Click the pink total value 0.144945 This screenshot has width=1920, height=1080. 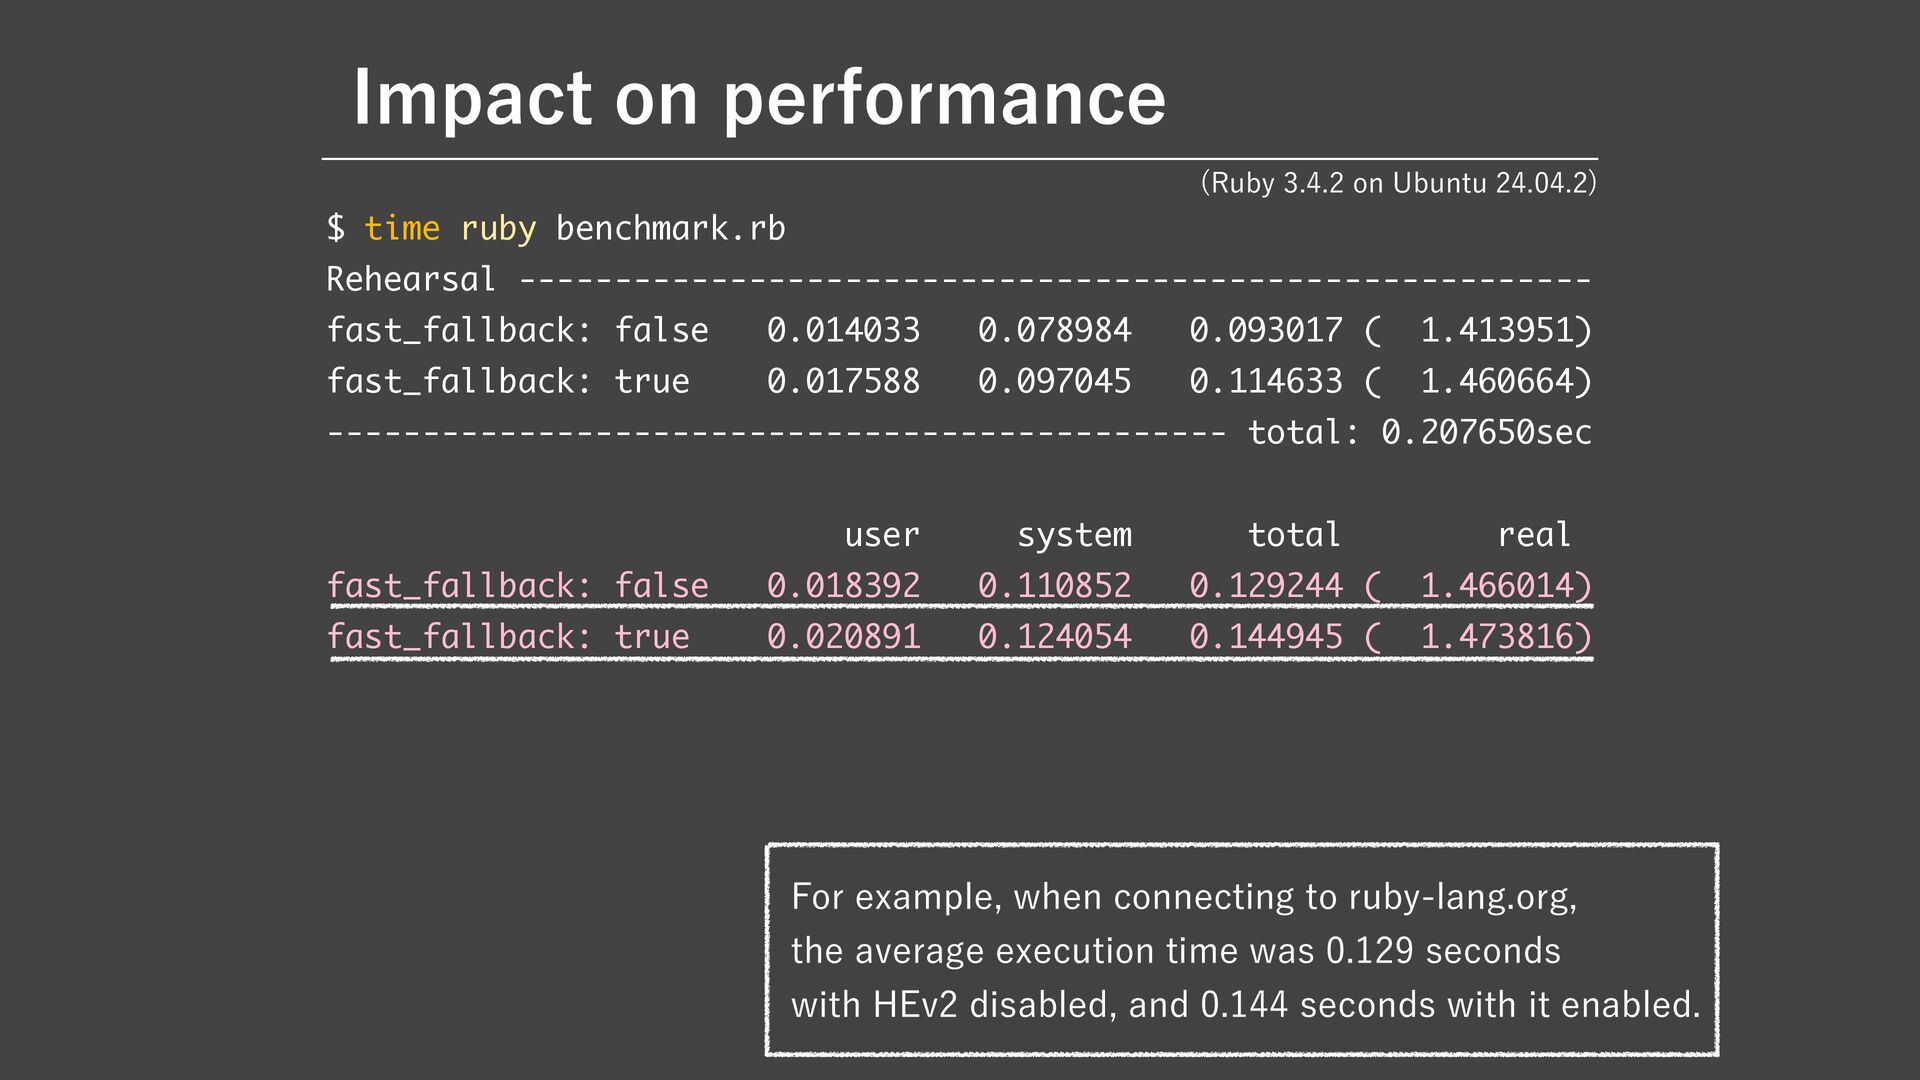pyautogui.click(x=1265, y=636)
